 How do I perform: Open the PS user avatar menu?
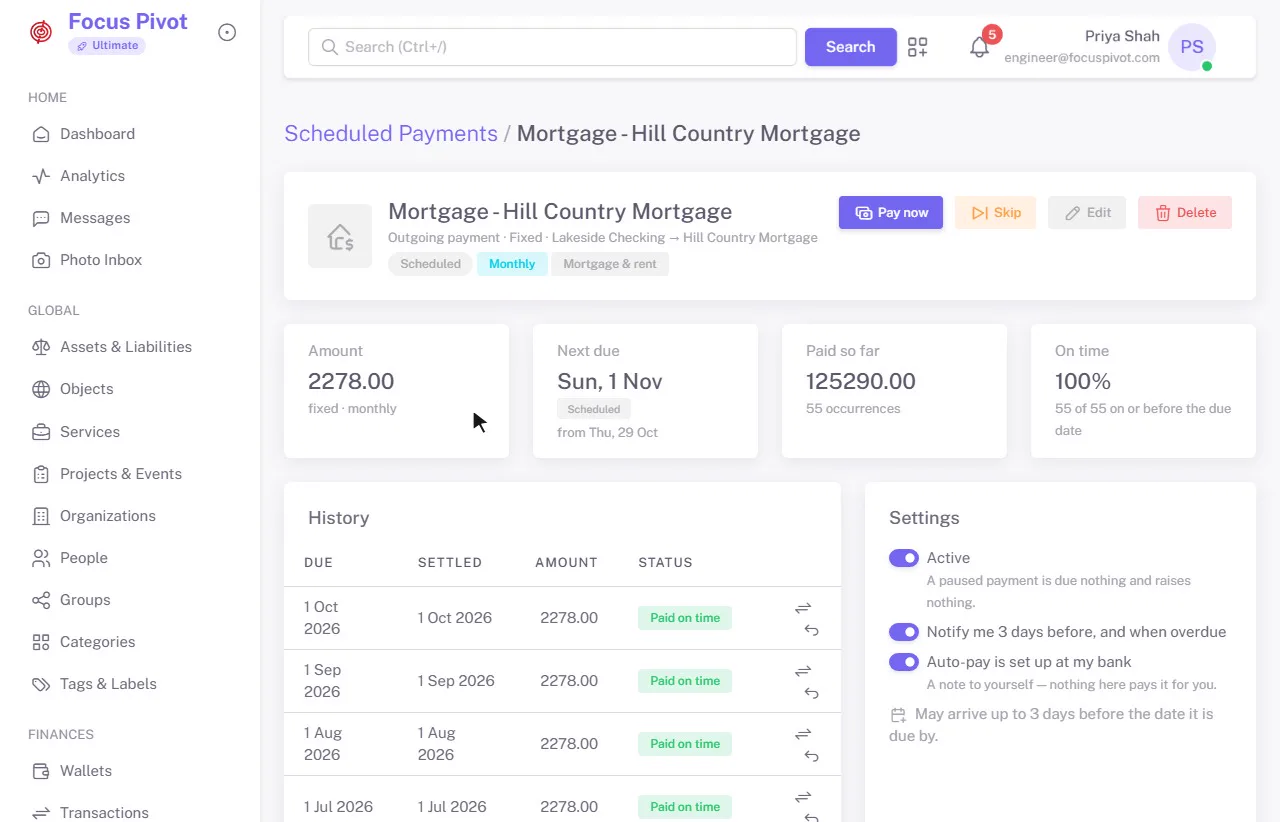click(x=1192, y=47)
